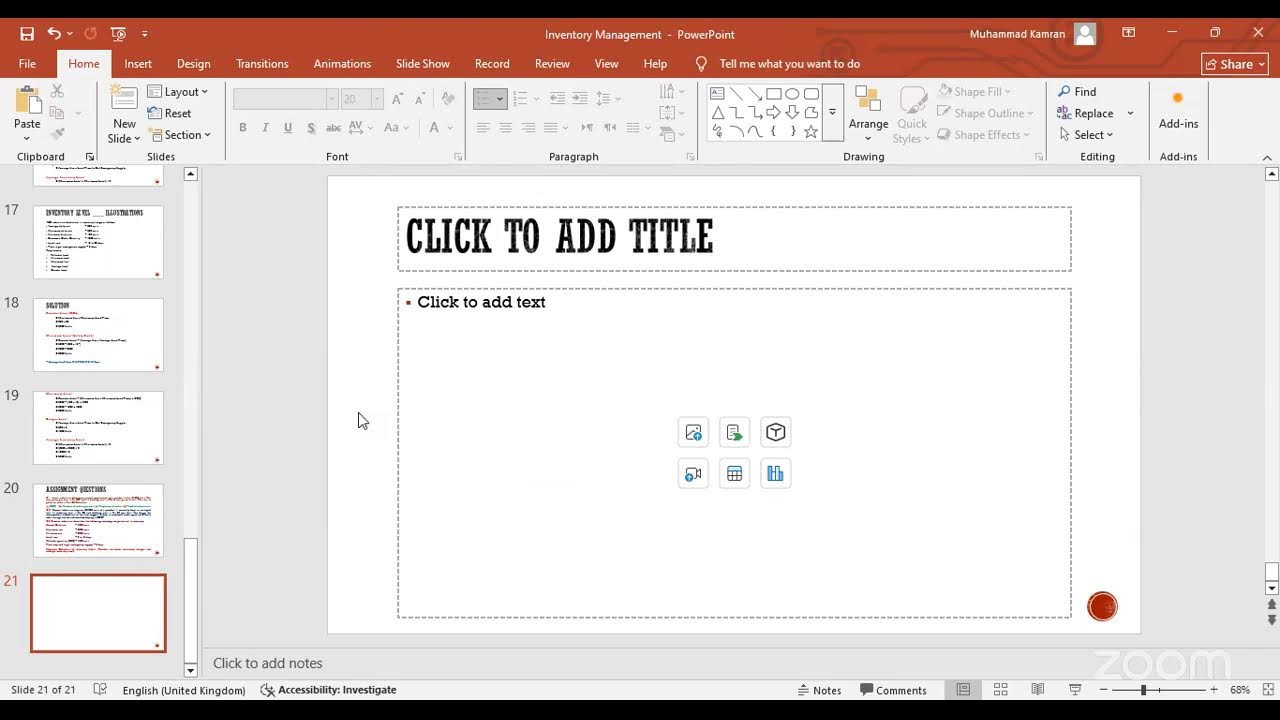Image resolution: width=1280 pixels, height=720 pixels.
Task: Open the File tab
Action: (27, 64)
